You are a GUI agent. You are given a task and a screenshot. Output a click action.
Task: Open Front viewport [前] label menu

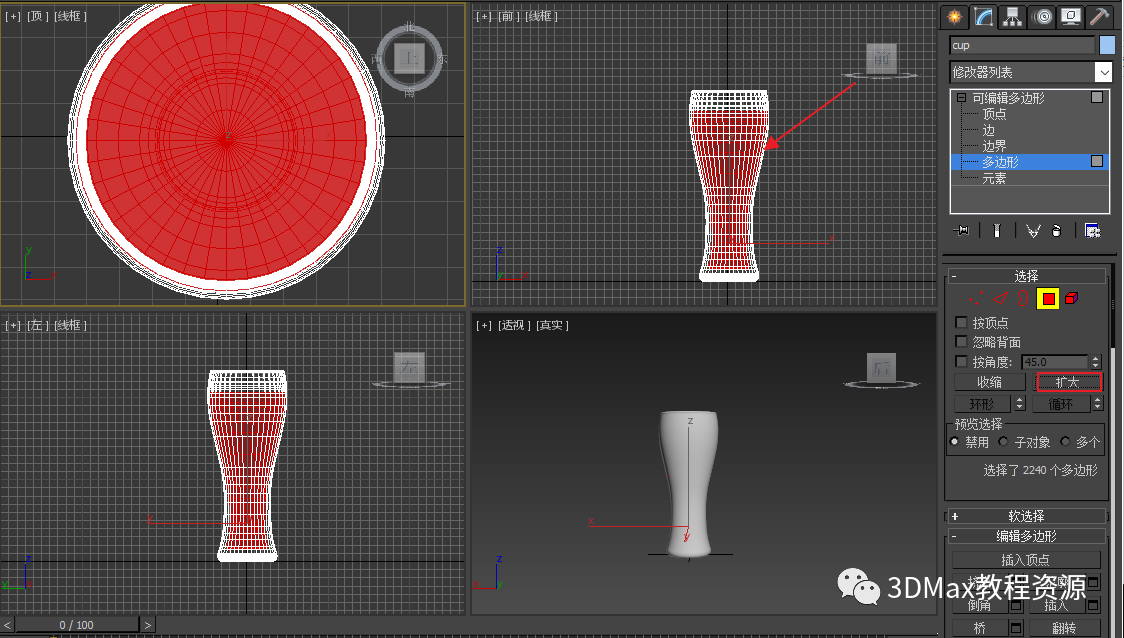pyautogui.click(x=507, y=16)
